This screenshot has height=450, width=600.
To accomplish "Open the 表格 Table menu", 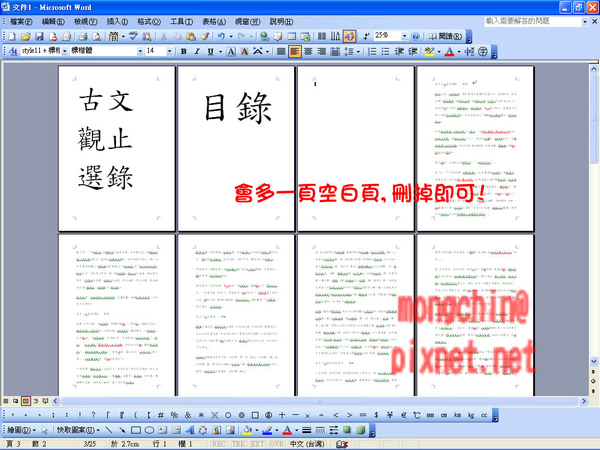I will pyautogui.click(x=214, y=21).
